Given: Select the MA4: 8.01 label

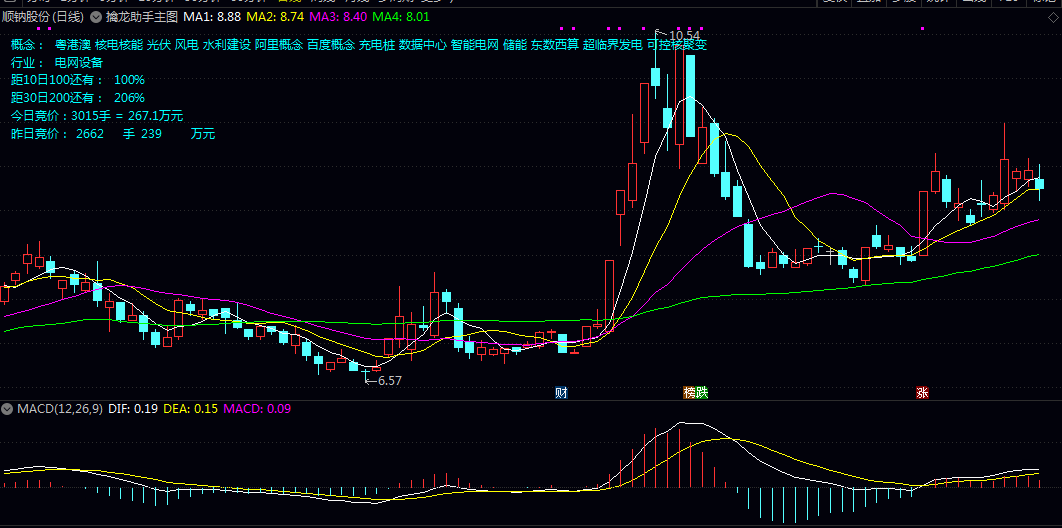Looking at the screenshot, I should point(400,16).
